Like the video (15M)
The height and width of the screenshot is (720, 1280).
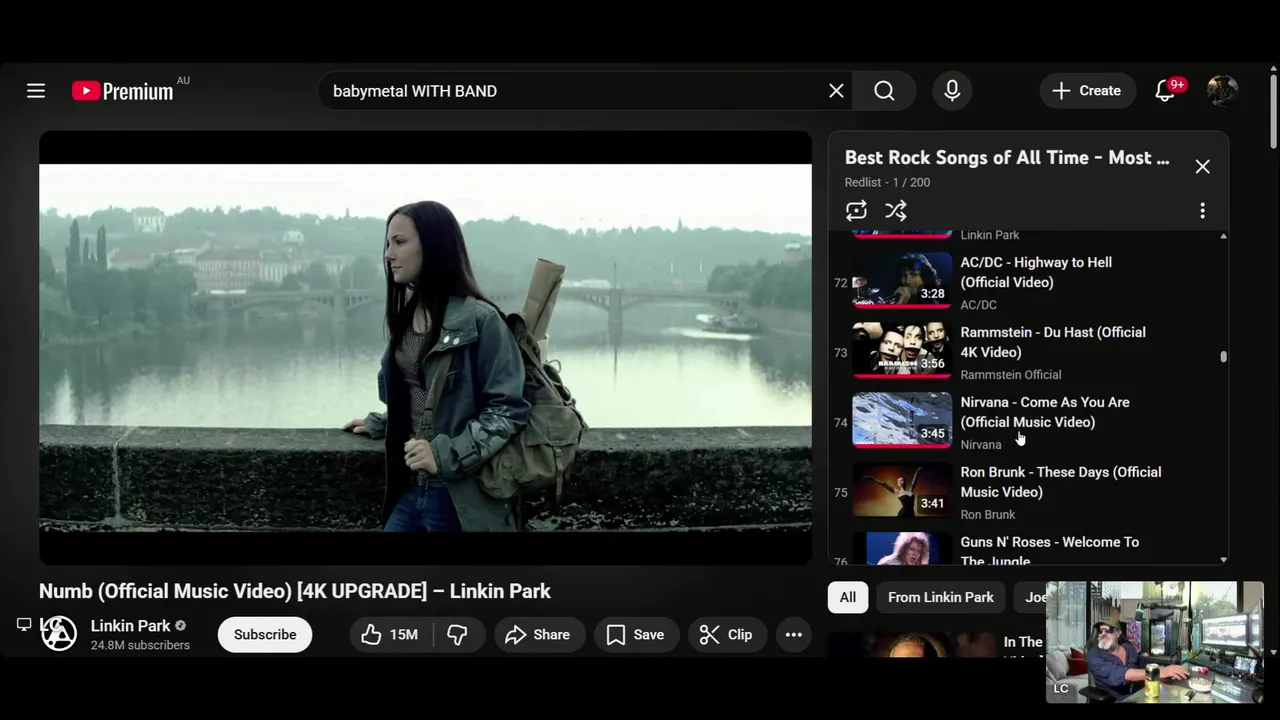point(390,635)
